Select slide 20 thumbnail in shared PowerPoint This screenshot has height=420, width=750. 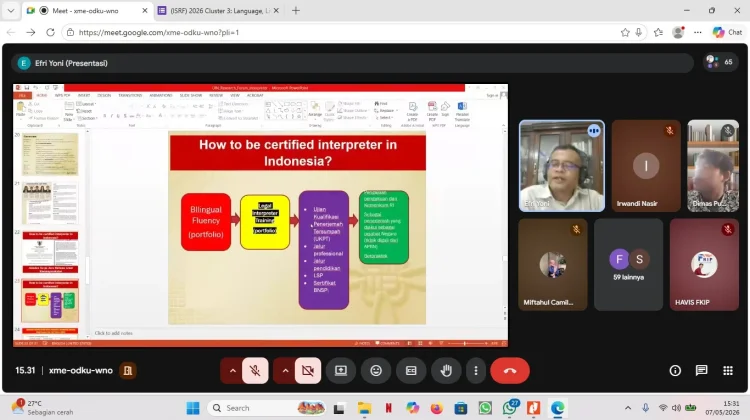(x=50, y=154)
